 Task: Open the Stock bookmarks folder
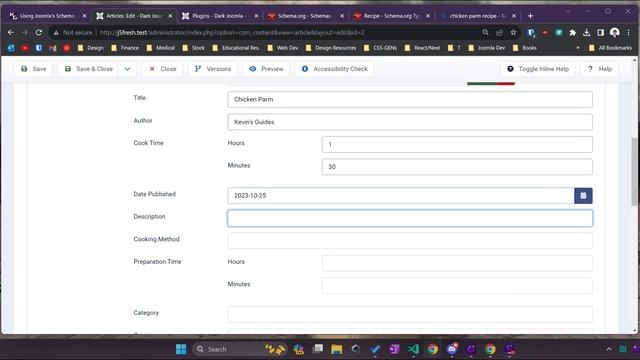(193, 48)
